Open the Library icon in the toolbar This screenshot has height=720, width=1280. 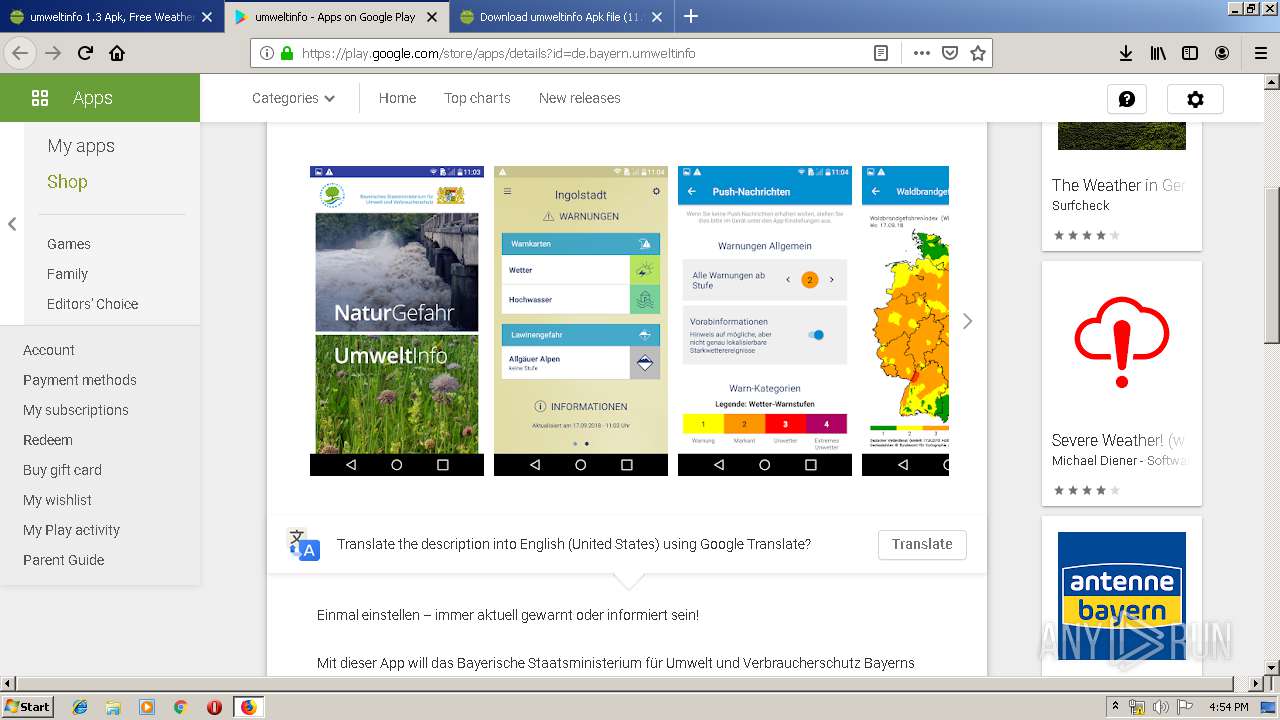(x=1158, y=54)
